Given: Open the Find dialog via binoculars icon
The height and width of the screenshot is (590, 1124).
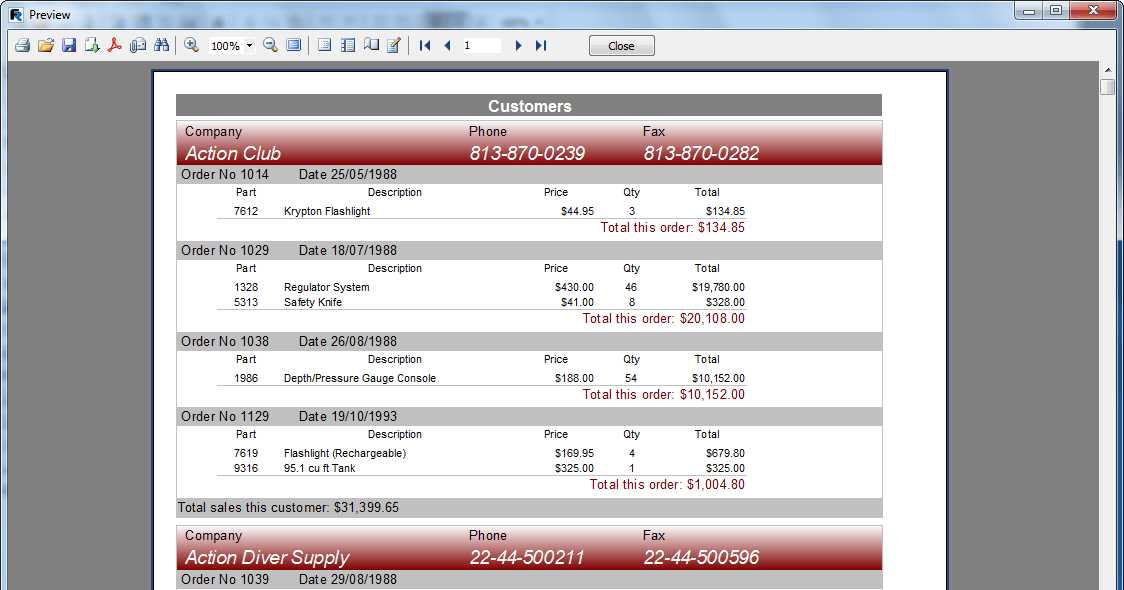Looking at the screenshot, I should point(161,45).
